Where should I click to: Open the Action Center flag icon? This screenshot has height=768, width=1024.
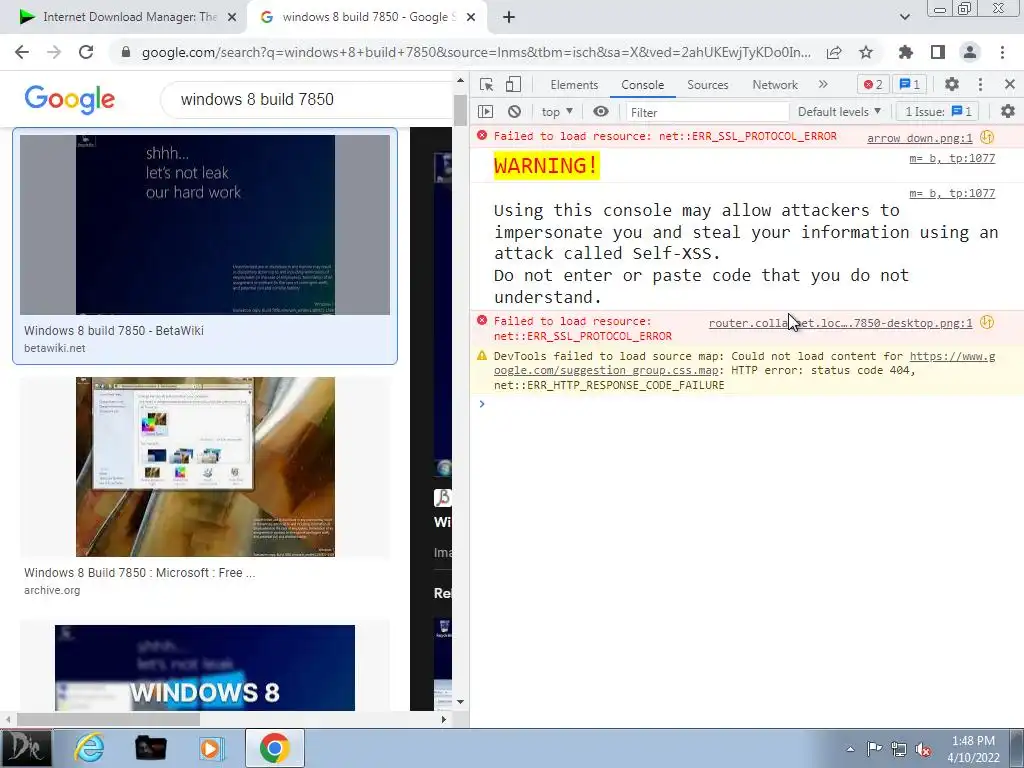874,748
